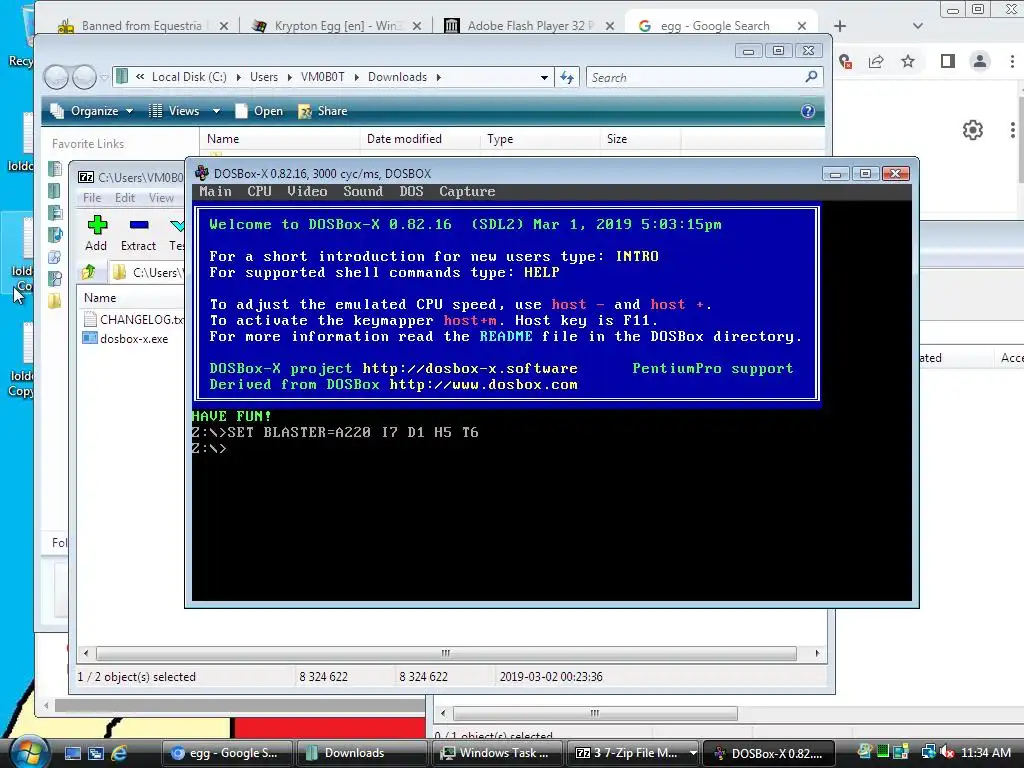This screenshot has height=768, width=1024.
Task: Select CHANGELOG.txt in the 7-Zip list
Action: point(133,319)
